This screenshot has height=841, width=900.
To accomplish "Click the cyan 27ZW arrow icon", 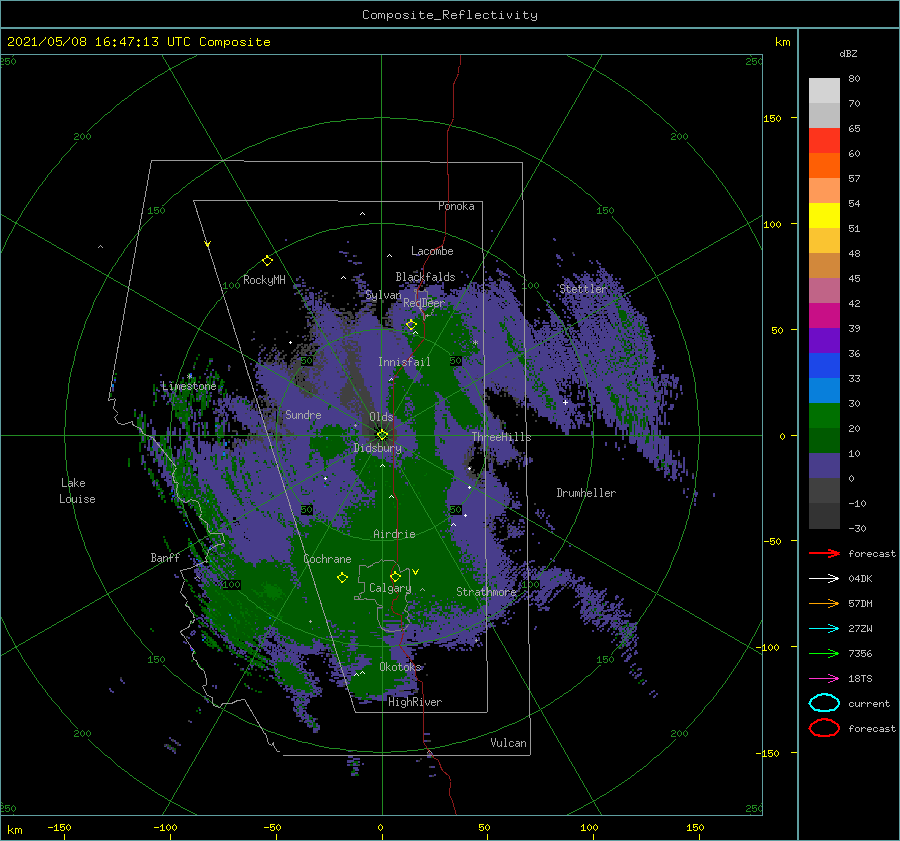I will pos(824,629).
